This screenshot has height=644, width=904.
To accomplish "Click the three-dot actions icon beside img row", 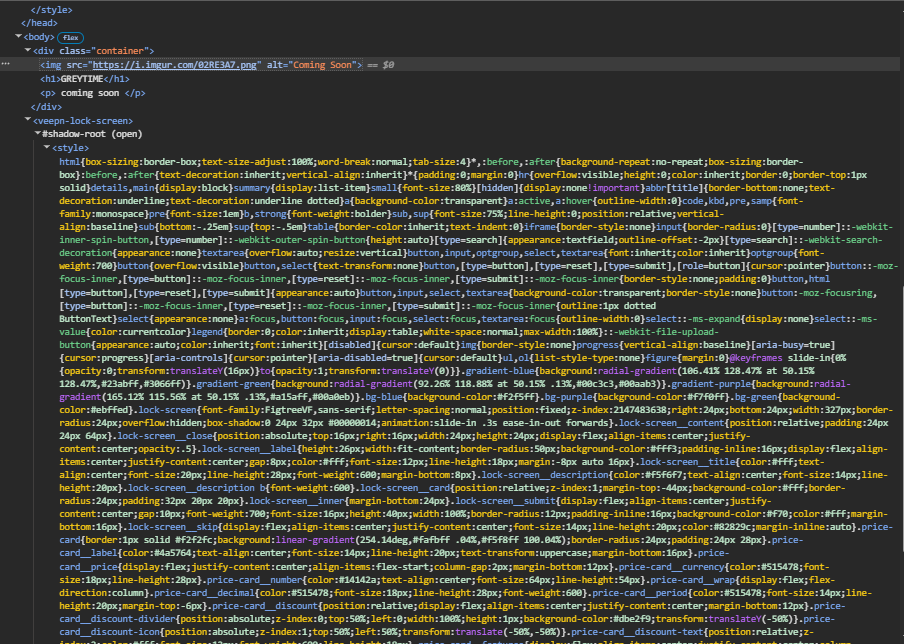I will pos(6,64).
